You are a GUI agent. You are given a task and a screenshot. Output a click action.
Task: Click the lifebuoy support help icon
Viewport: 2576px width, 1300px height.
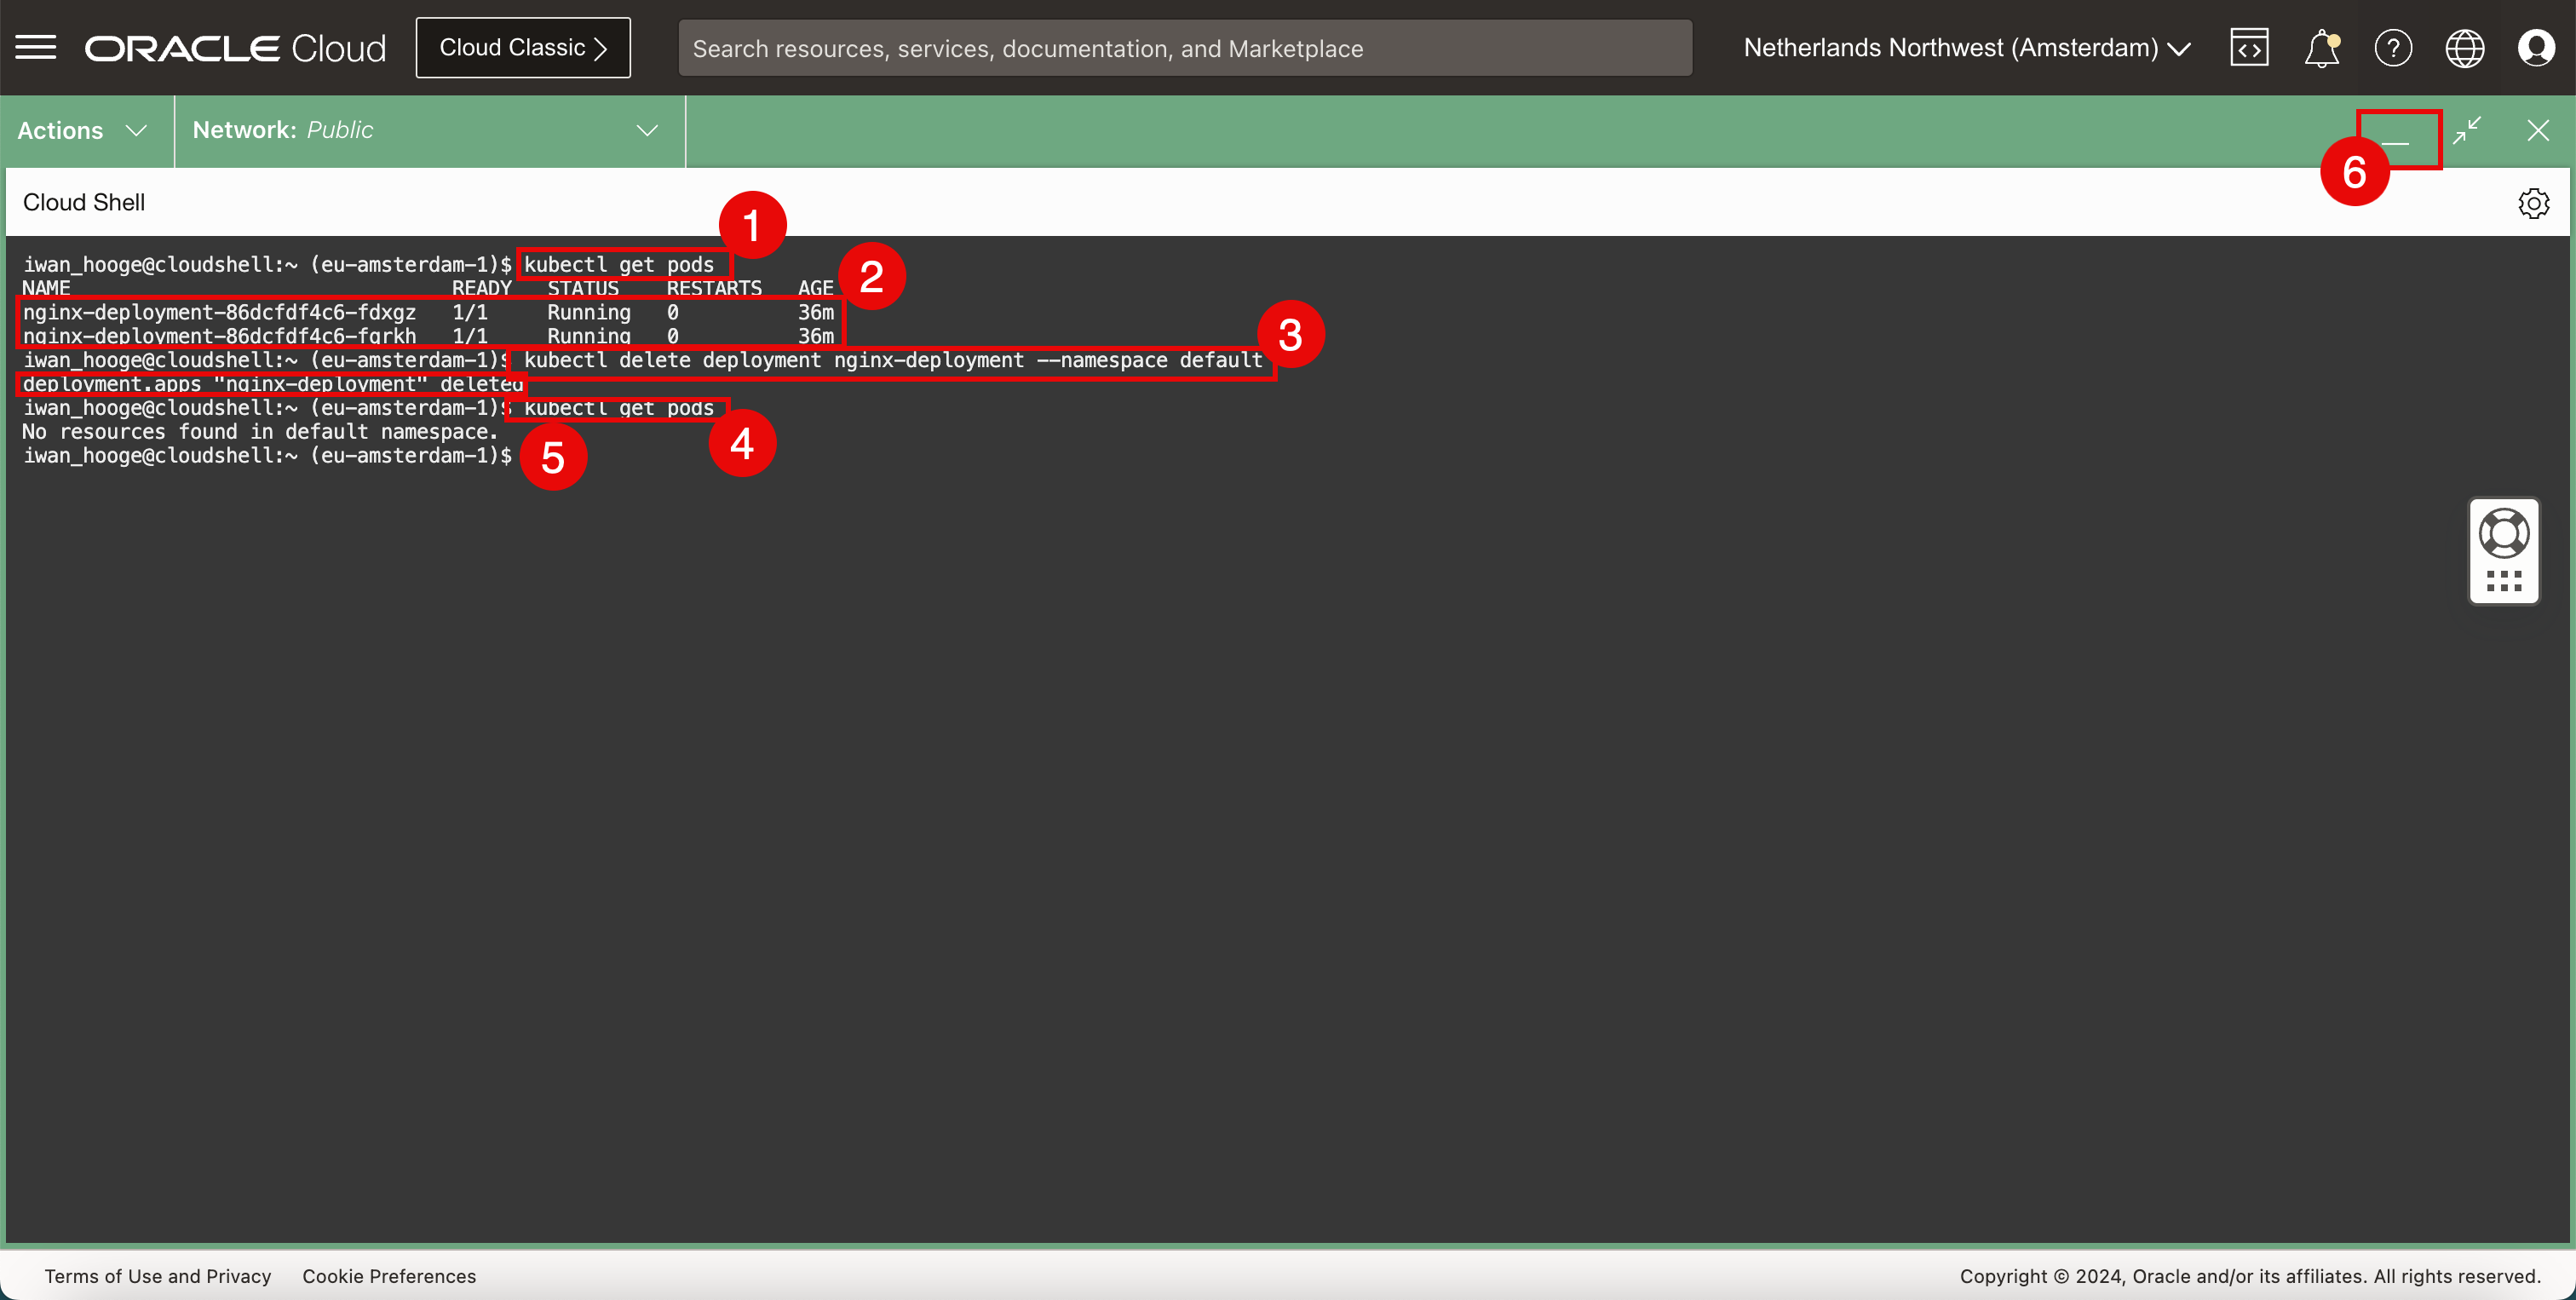[x=2504, y=533]
